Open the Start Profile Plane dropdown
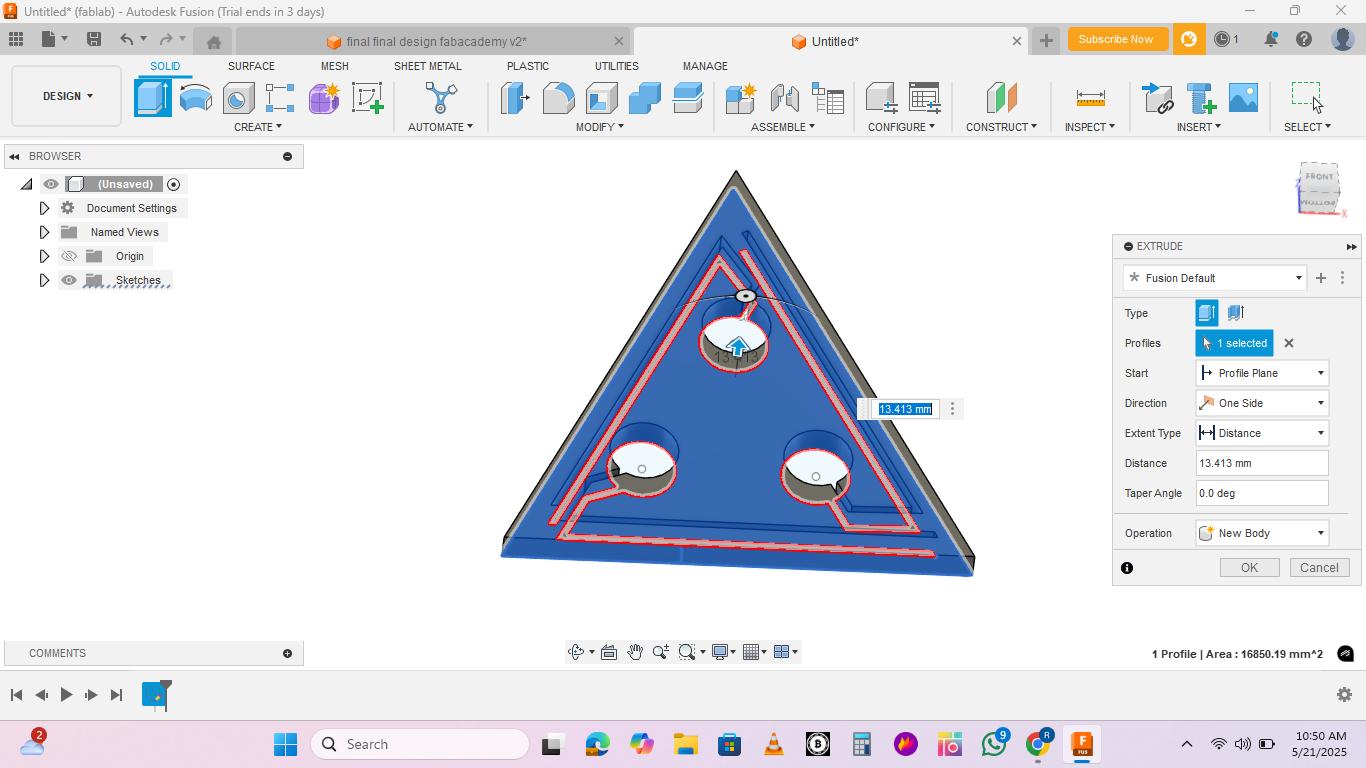The image size is (1366, 768). [1262, 373]
